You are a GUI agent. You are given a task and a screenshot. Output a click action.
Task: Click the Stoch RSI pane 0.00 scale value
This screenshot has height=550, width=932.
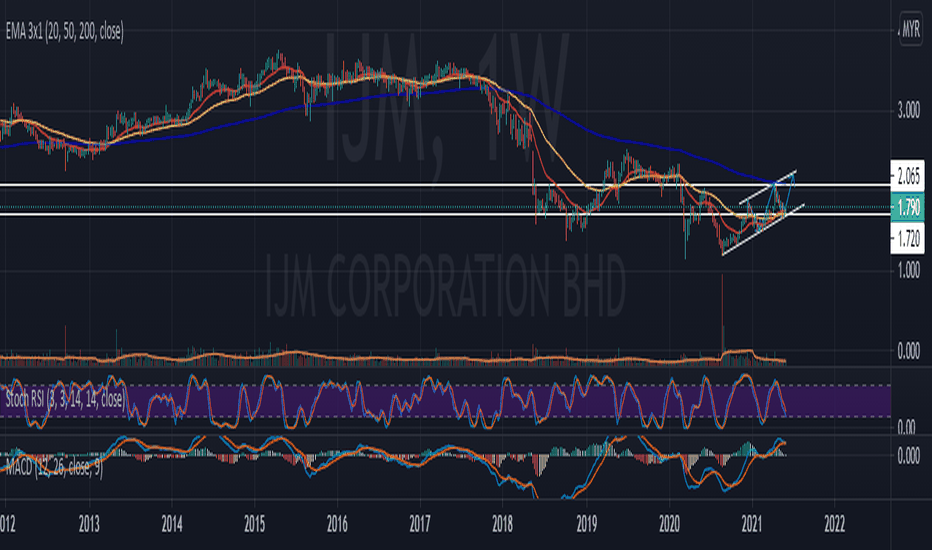click(x=906, y=426)
